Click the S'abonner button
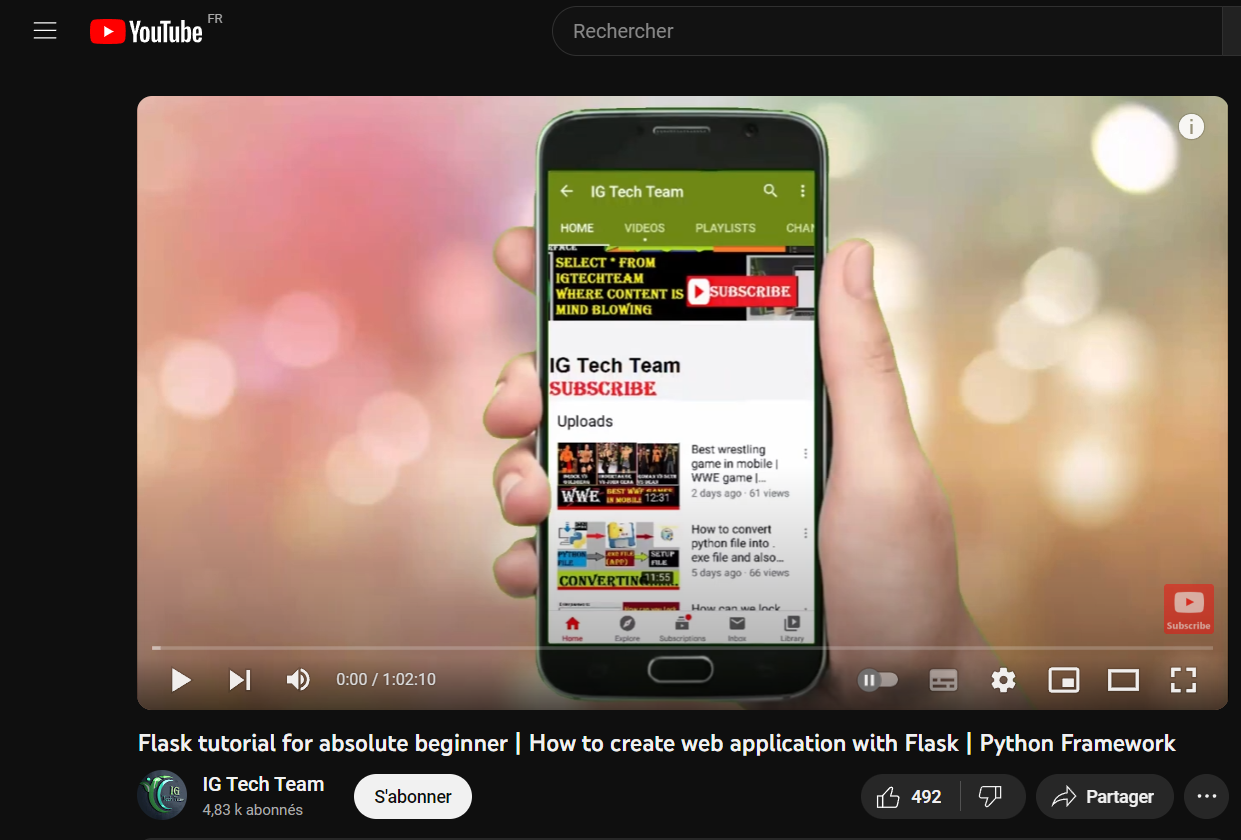 413,797
